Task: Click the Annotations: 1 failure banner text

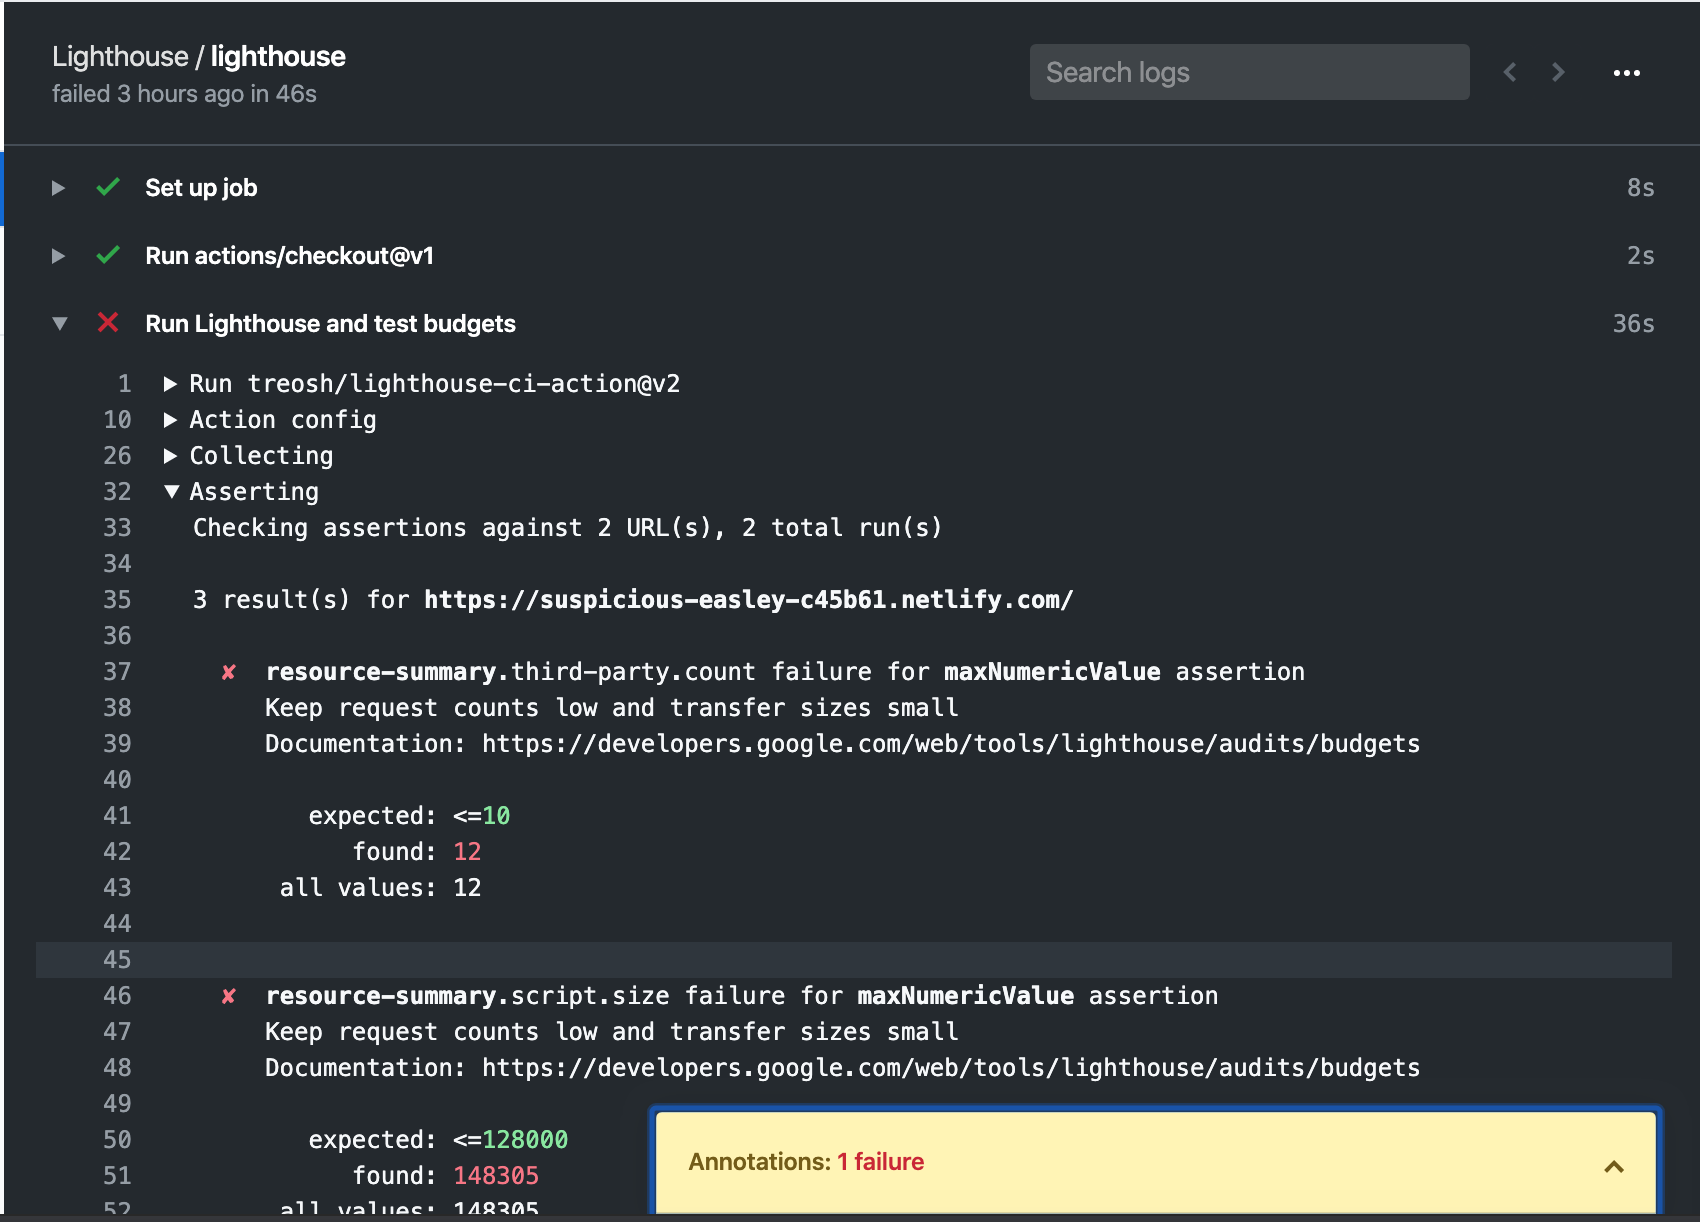Action: pyautogui.click(x=806, y=1162)
